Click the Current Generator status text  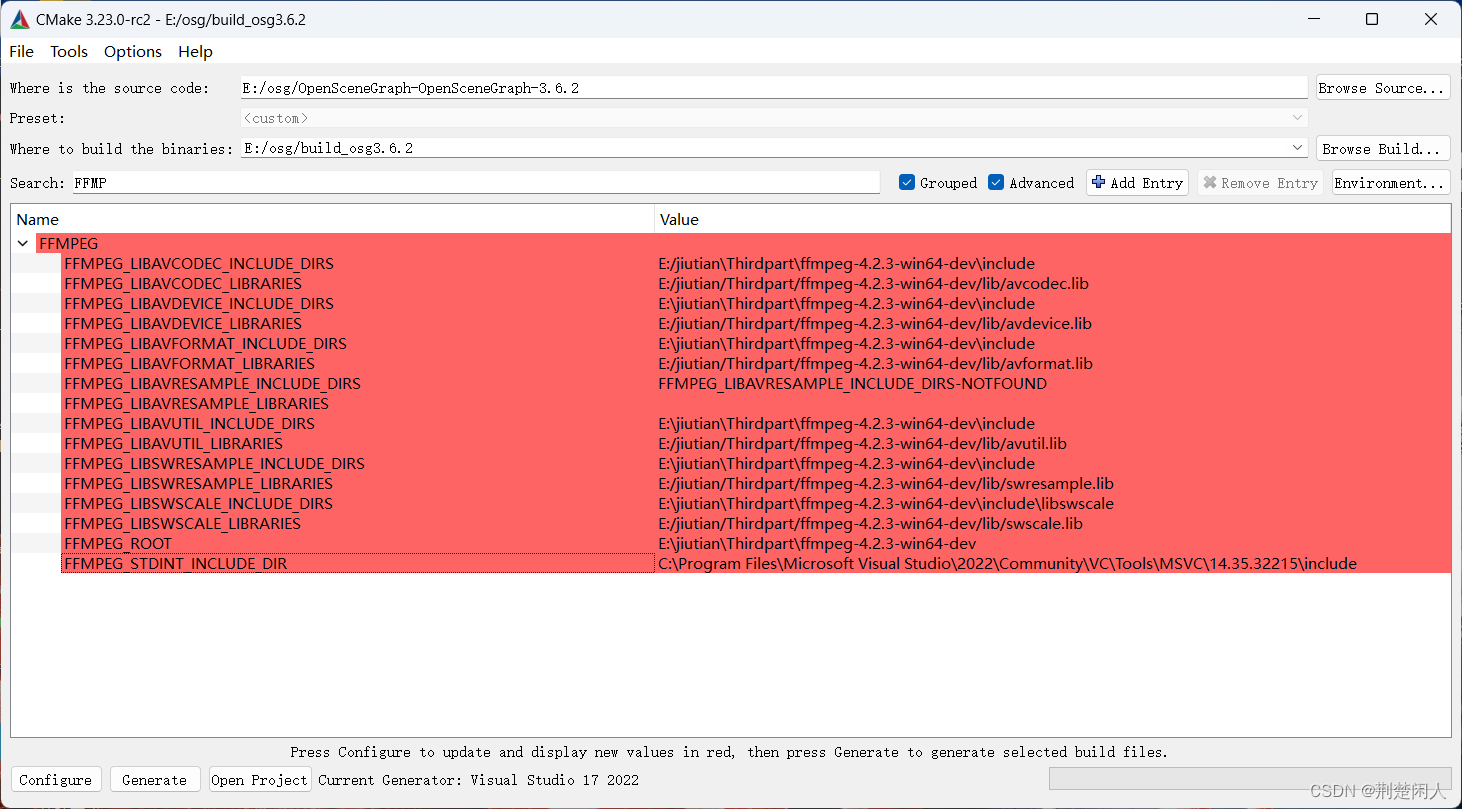tap(478, 780)
